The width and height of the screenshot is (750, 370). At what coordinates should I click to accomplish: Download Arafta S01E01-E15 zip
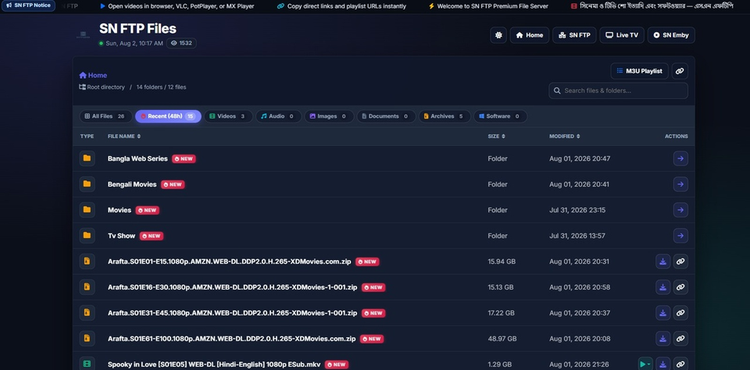[663, 261]
